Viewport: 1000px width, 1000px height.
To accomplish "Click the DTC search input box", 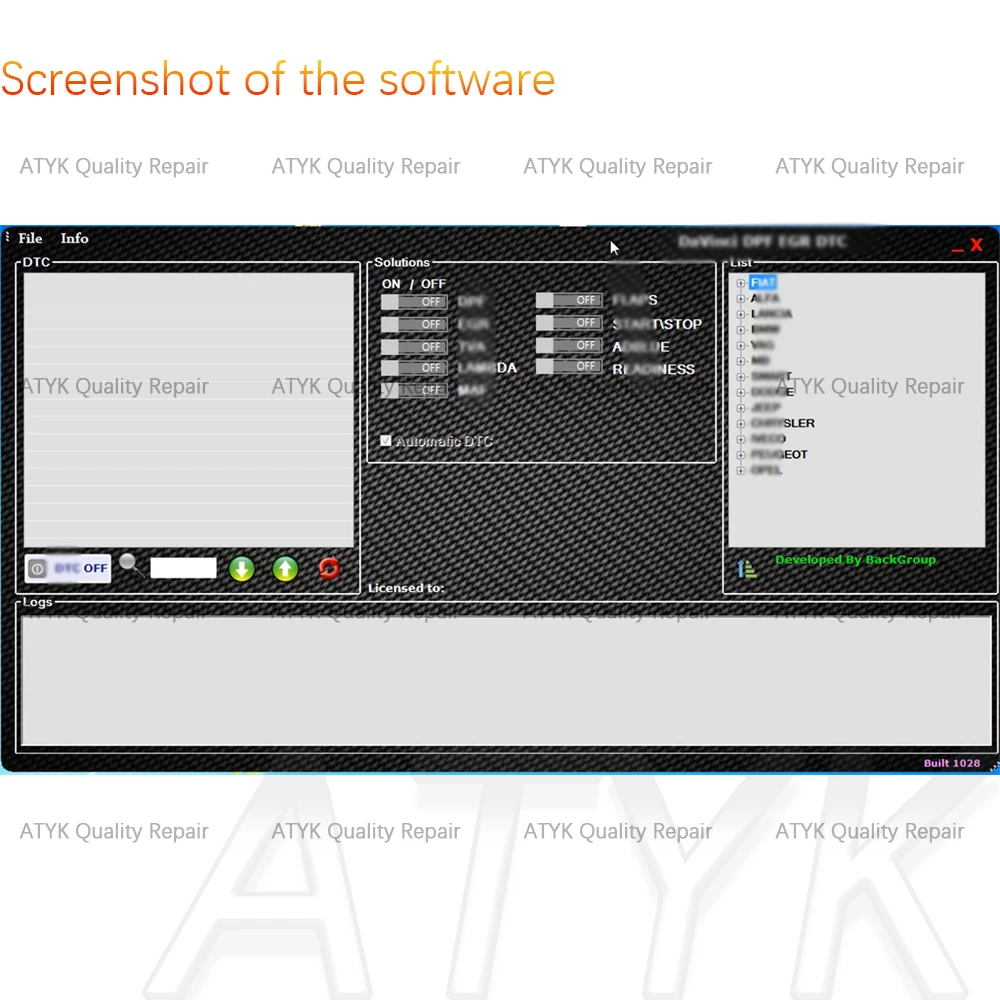I will (183, 568).
